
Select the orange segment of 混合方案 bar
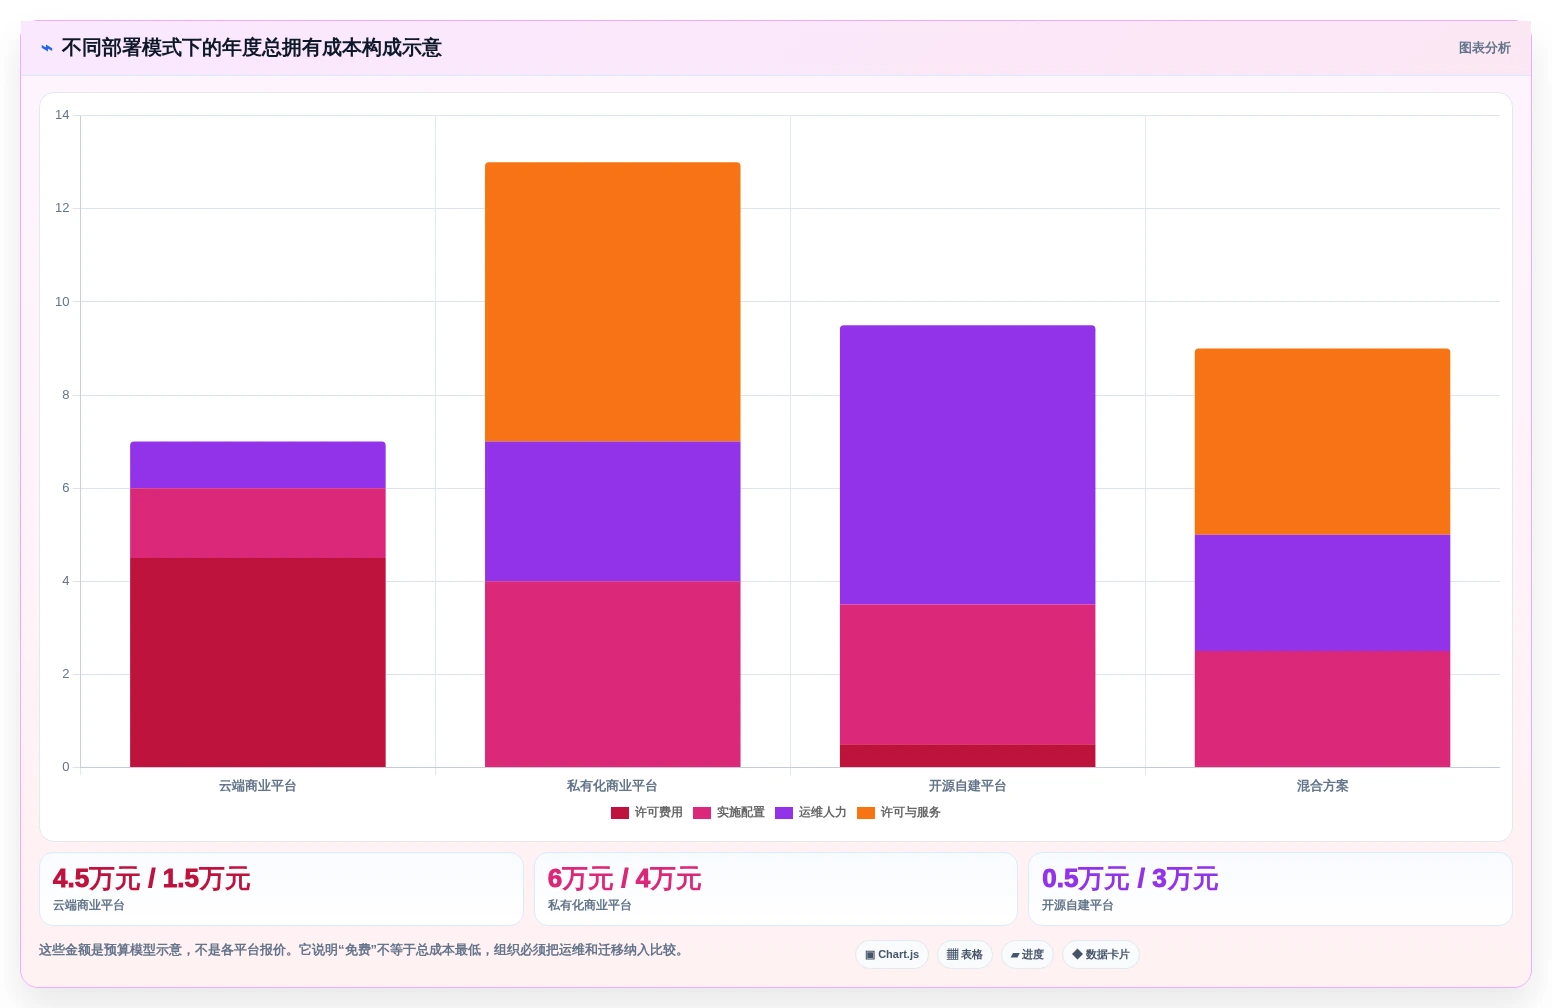click(x=1323, y=442)
